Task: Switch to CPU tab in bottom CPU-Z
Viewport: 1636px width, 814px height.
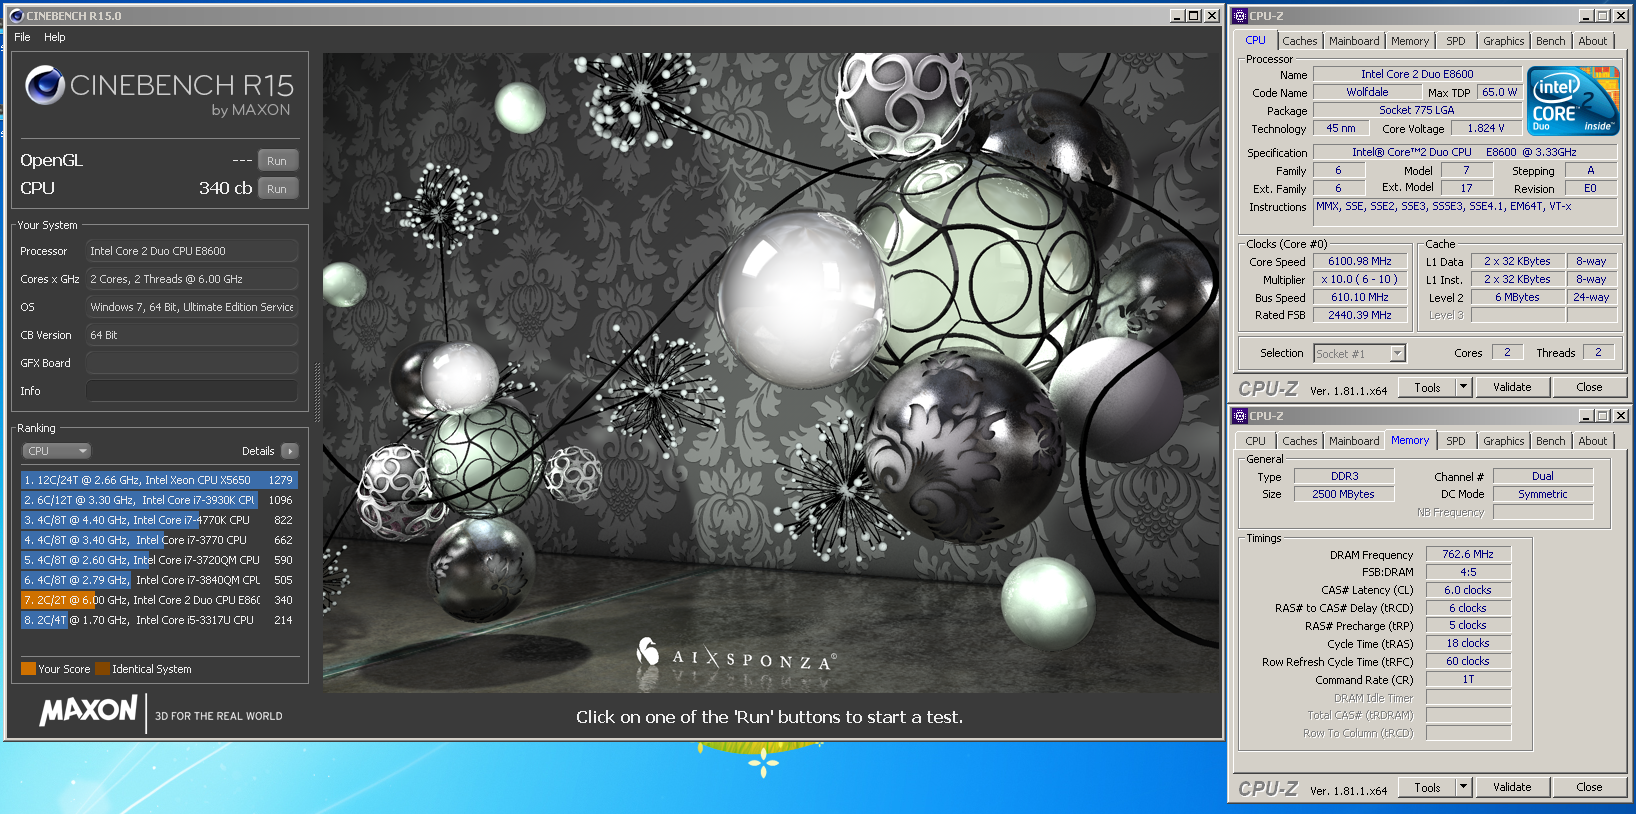Action: point(1256,441)
